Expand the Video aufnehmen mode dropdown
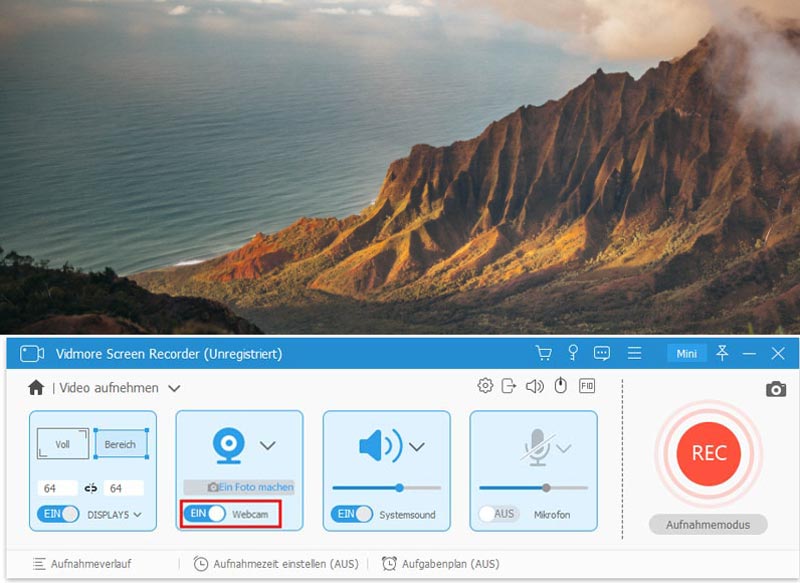The width and height of the screenshot is (800, 583). click(x=174, y=388)
